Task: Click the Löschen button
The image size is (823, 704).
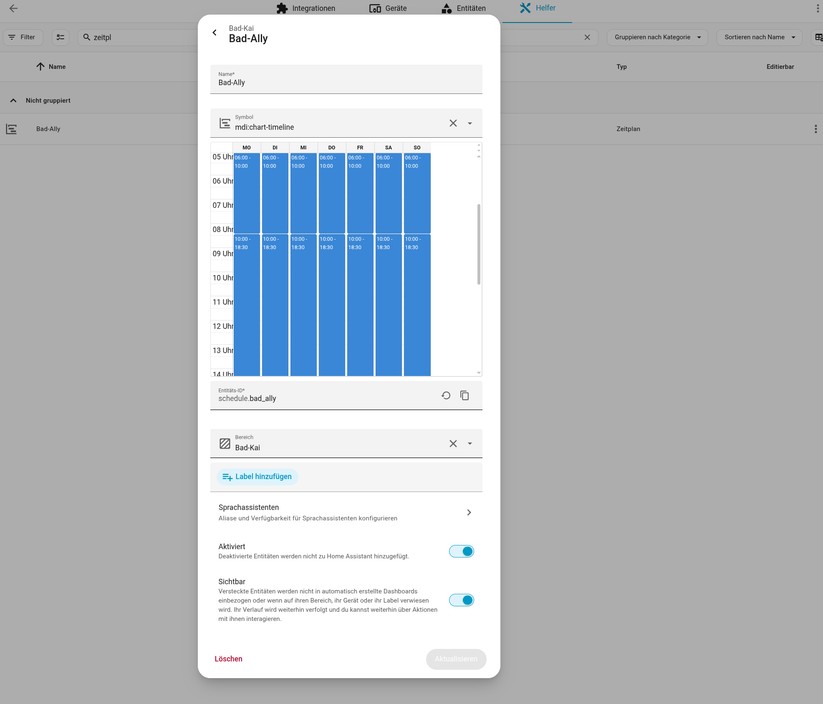Action: click(x=228, y=659)
